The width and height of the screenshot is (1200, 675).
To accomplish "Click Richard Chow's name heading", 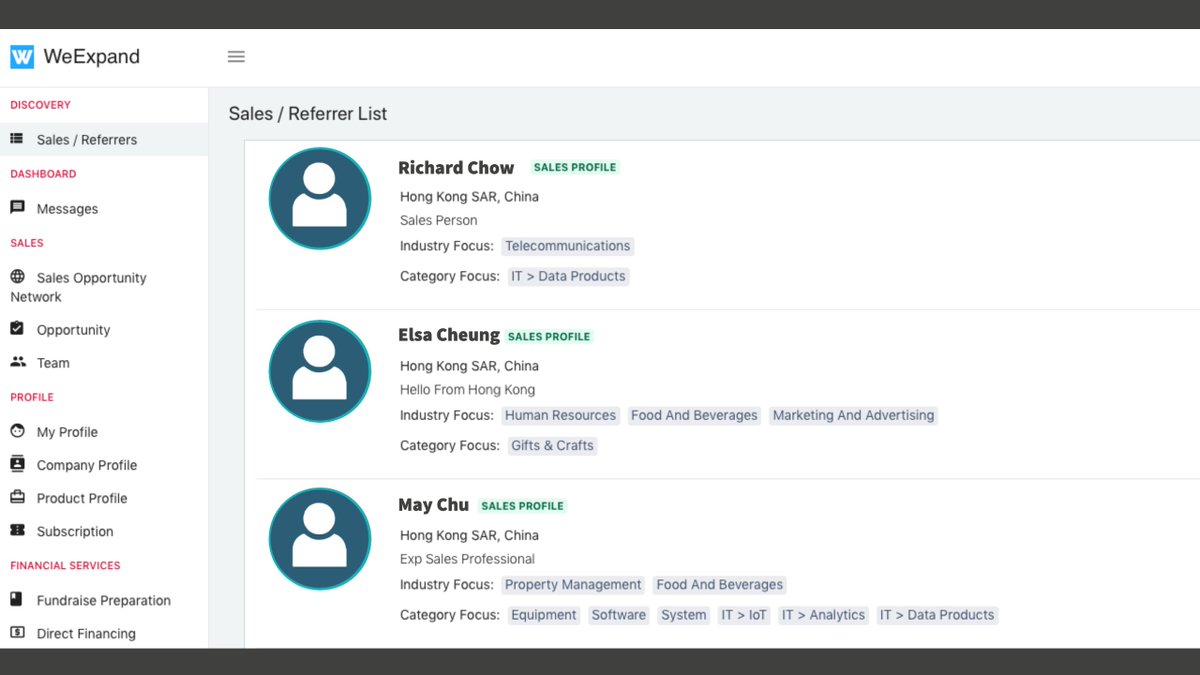I will pos(456,167).
